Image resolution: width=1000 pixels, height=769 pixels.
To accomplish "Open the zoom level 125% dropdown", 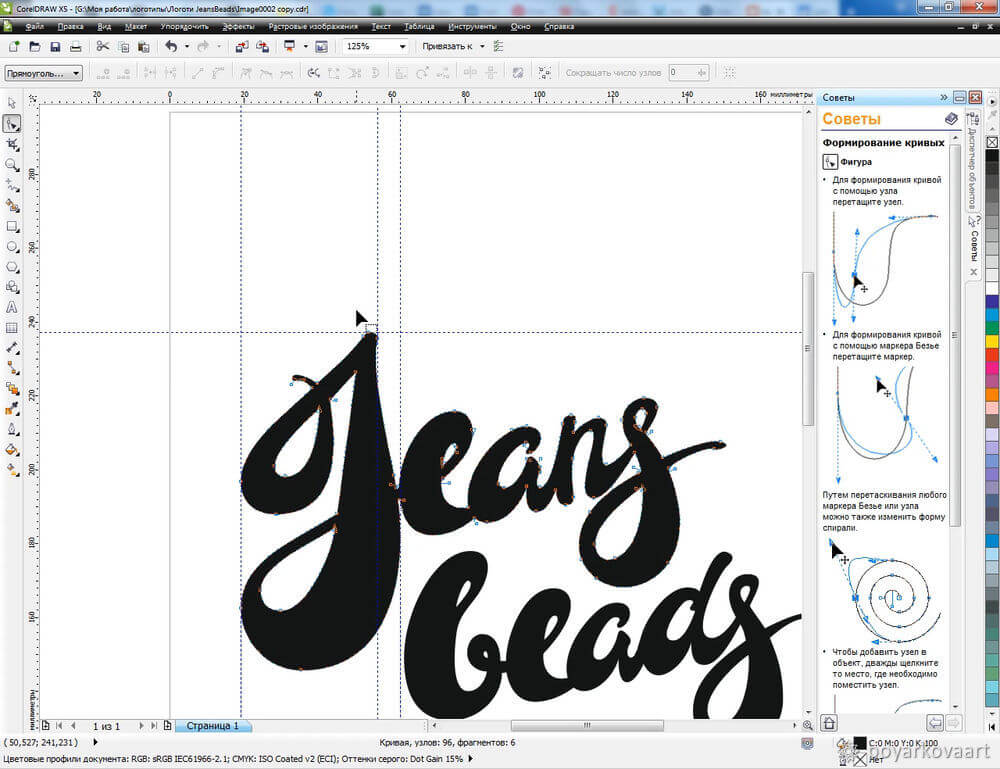I will click(x=402, y=47).
